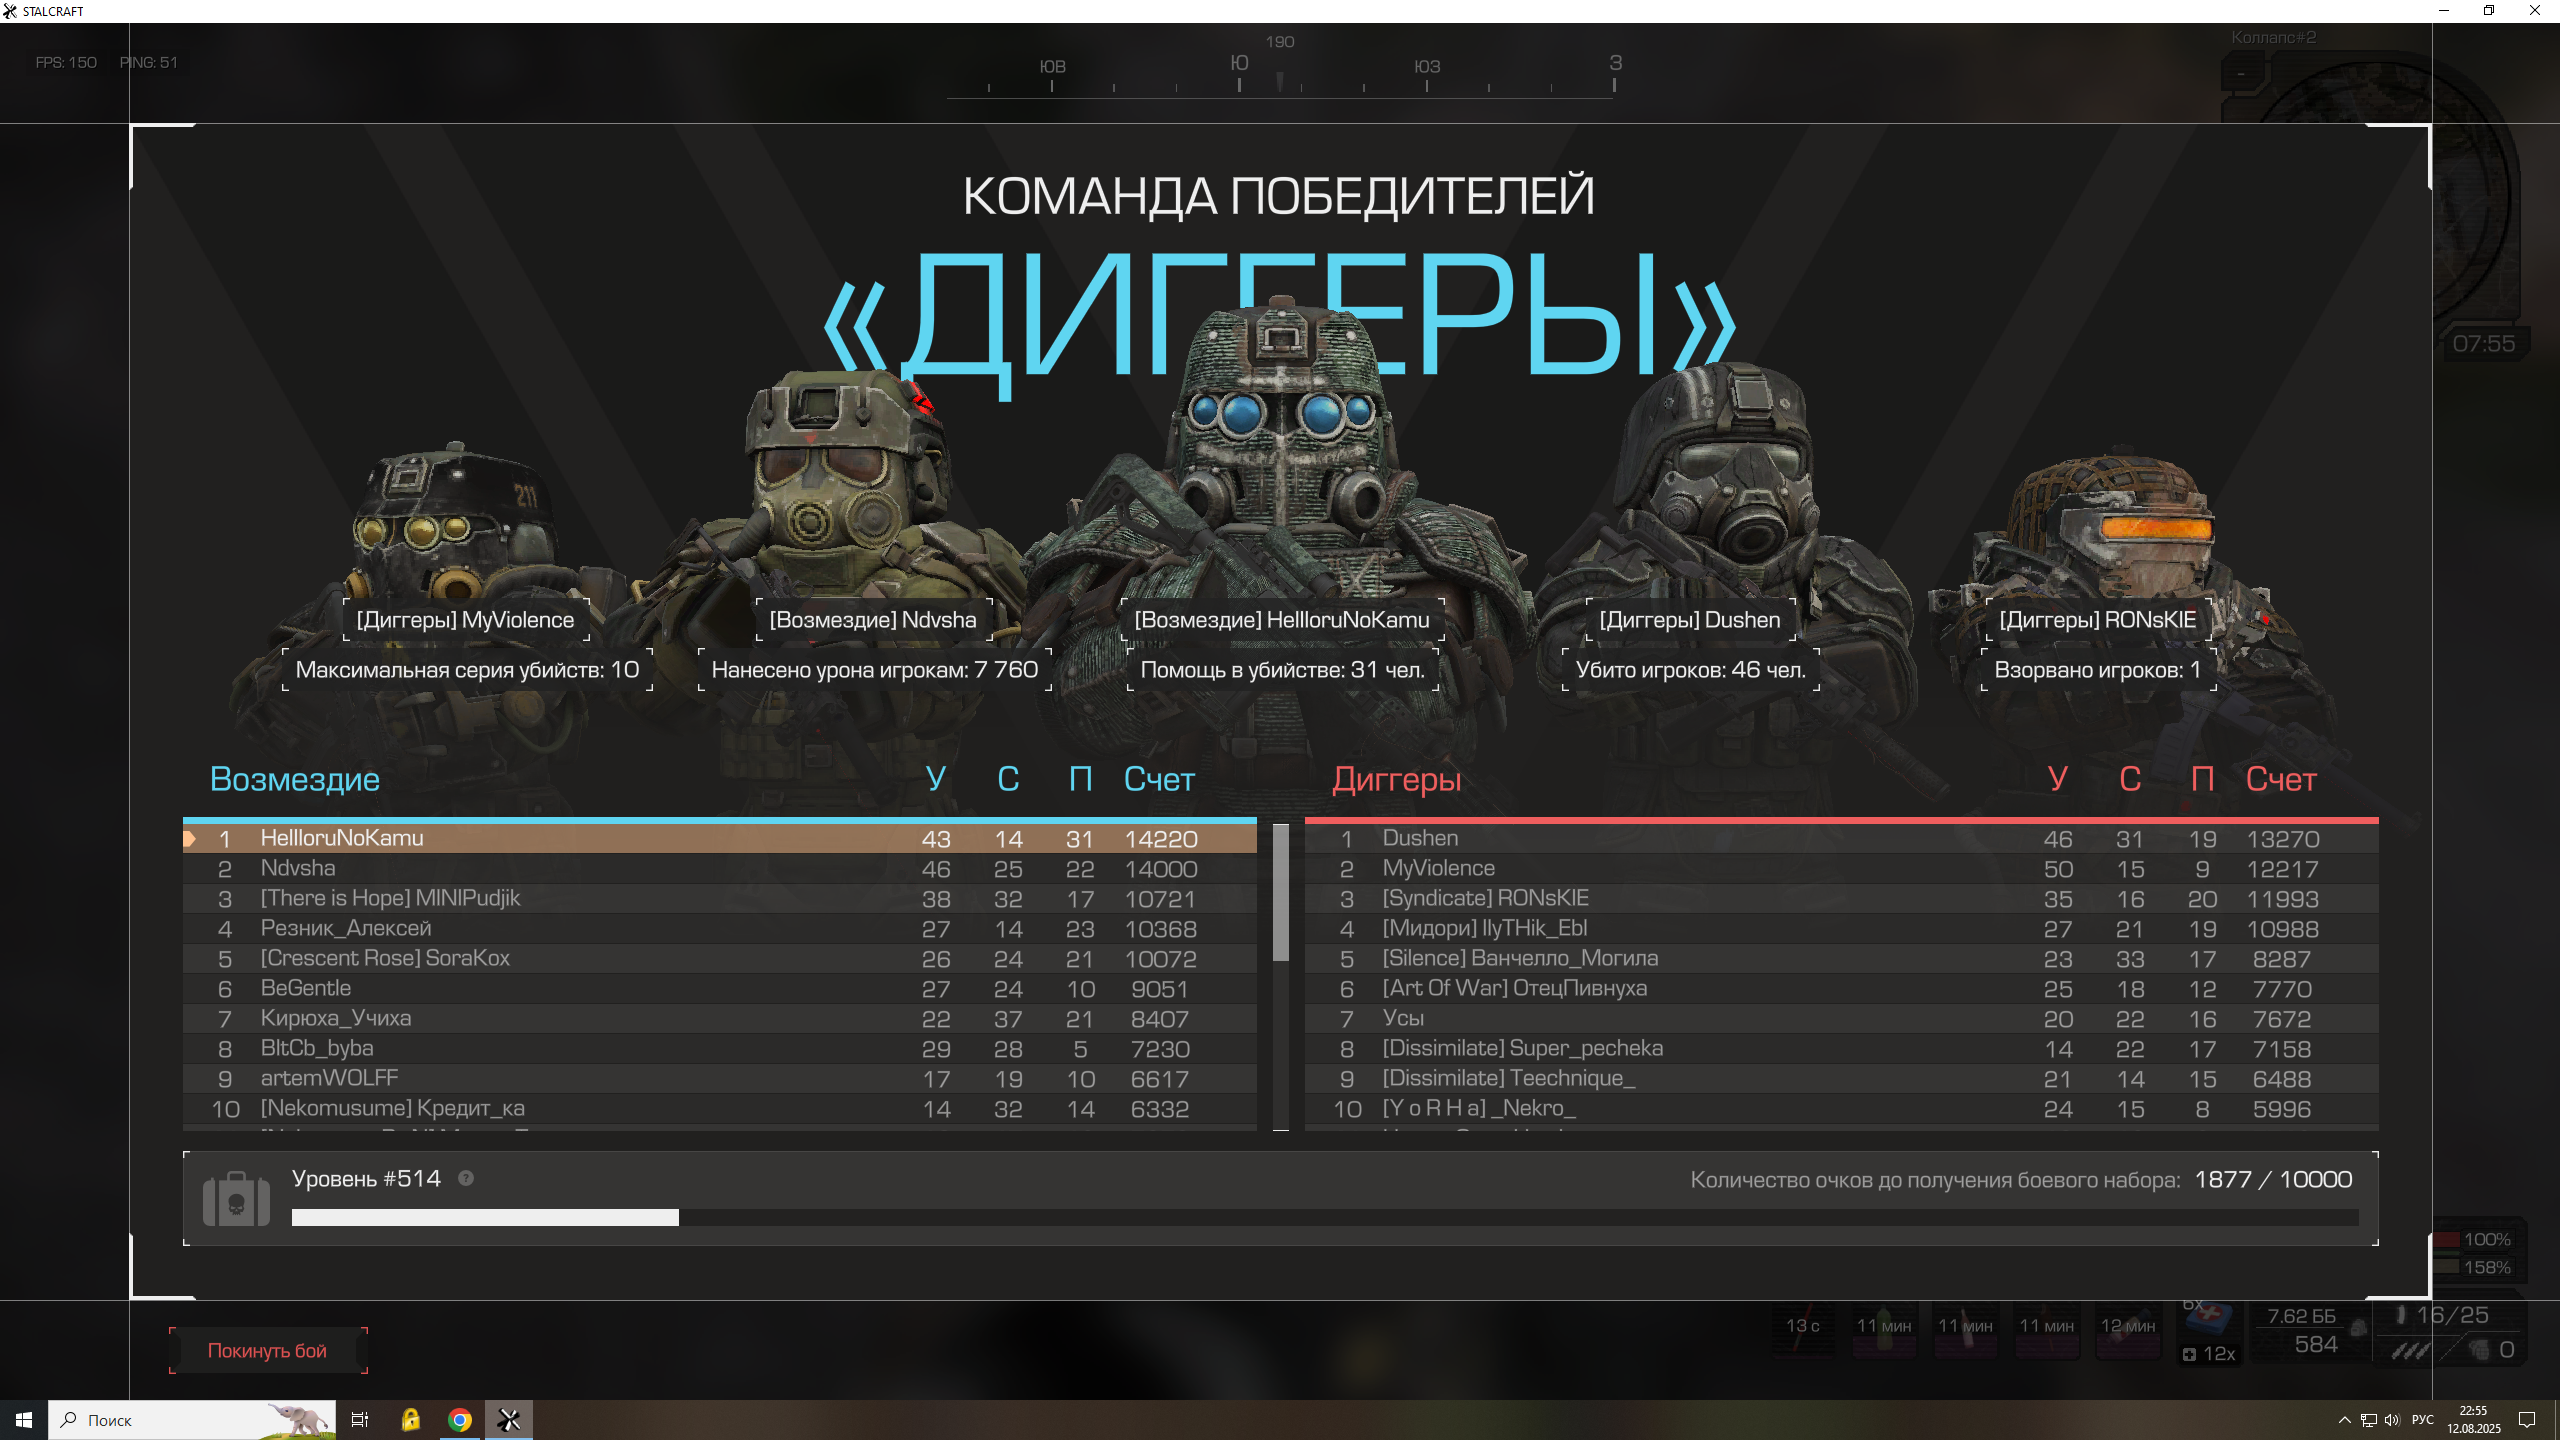Select the Кирюха_Учиха row

pos(719,1018)
